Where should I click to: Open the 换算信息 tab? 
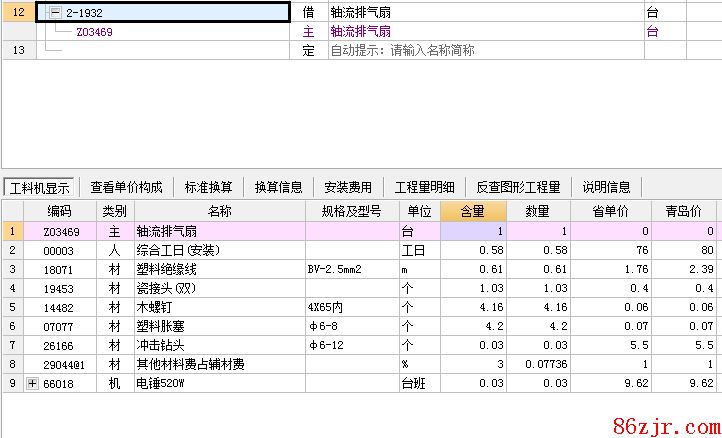click(278, 187)
